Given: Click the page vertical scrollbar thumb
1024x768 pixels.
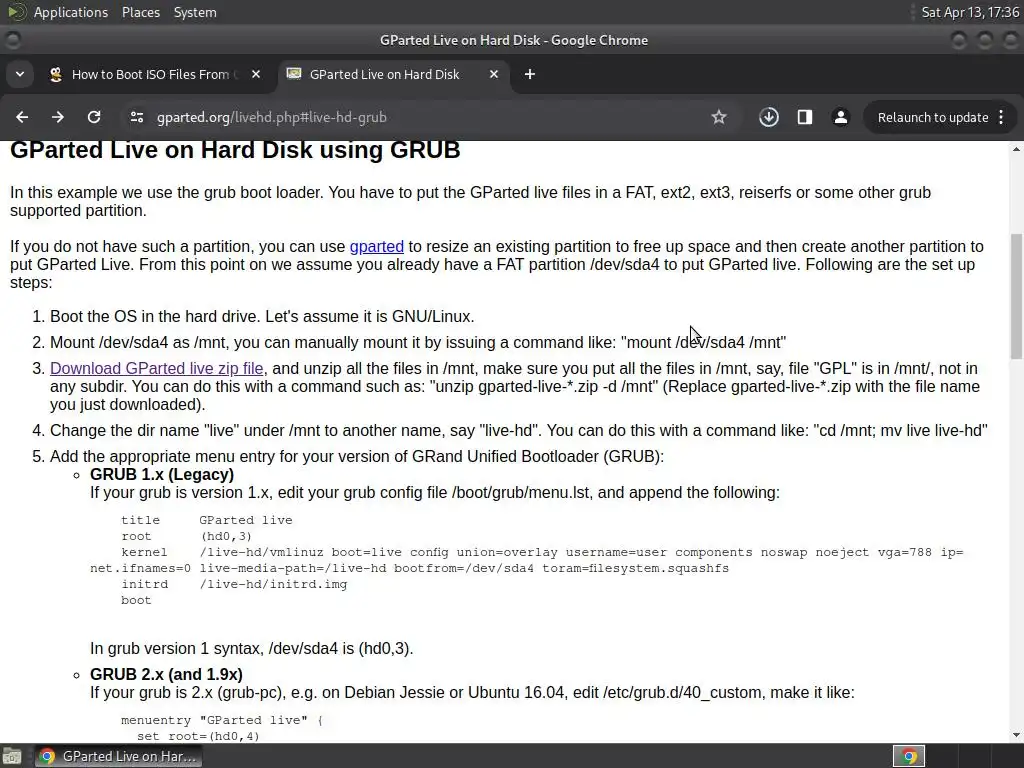Looking at the screenshot, I should point(1016,296).
